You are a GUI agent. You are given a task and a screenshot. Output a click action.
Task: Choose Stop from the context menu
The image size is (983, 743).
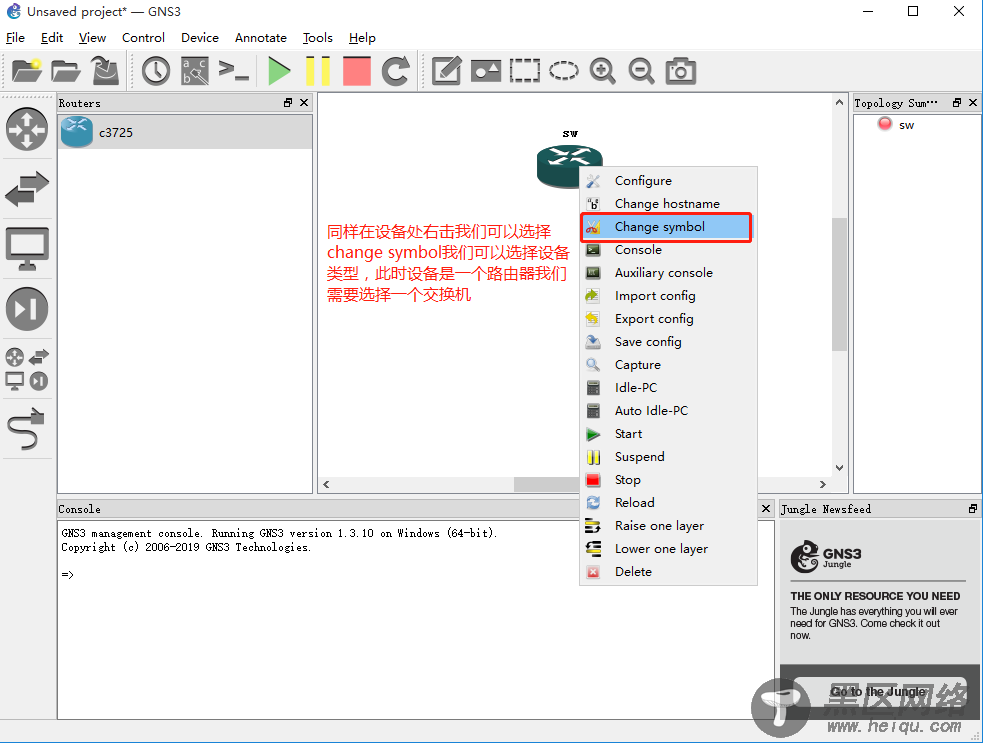point(668,480)
